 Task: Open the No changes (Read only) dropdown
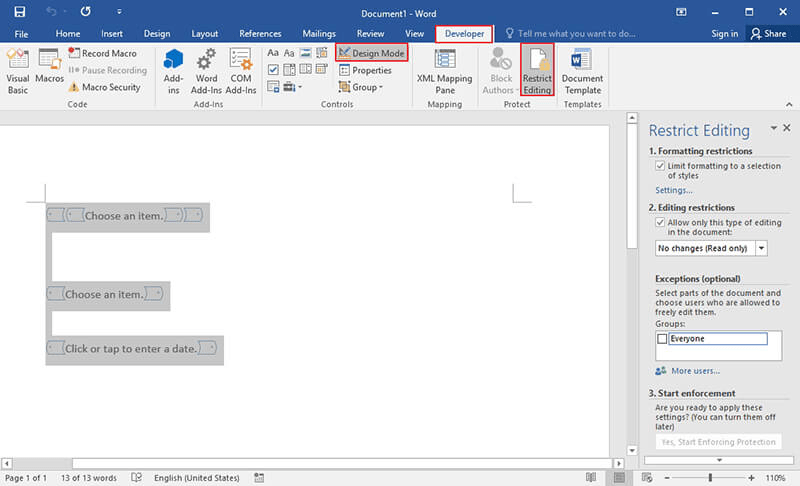click(x=761, y=248)
